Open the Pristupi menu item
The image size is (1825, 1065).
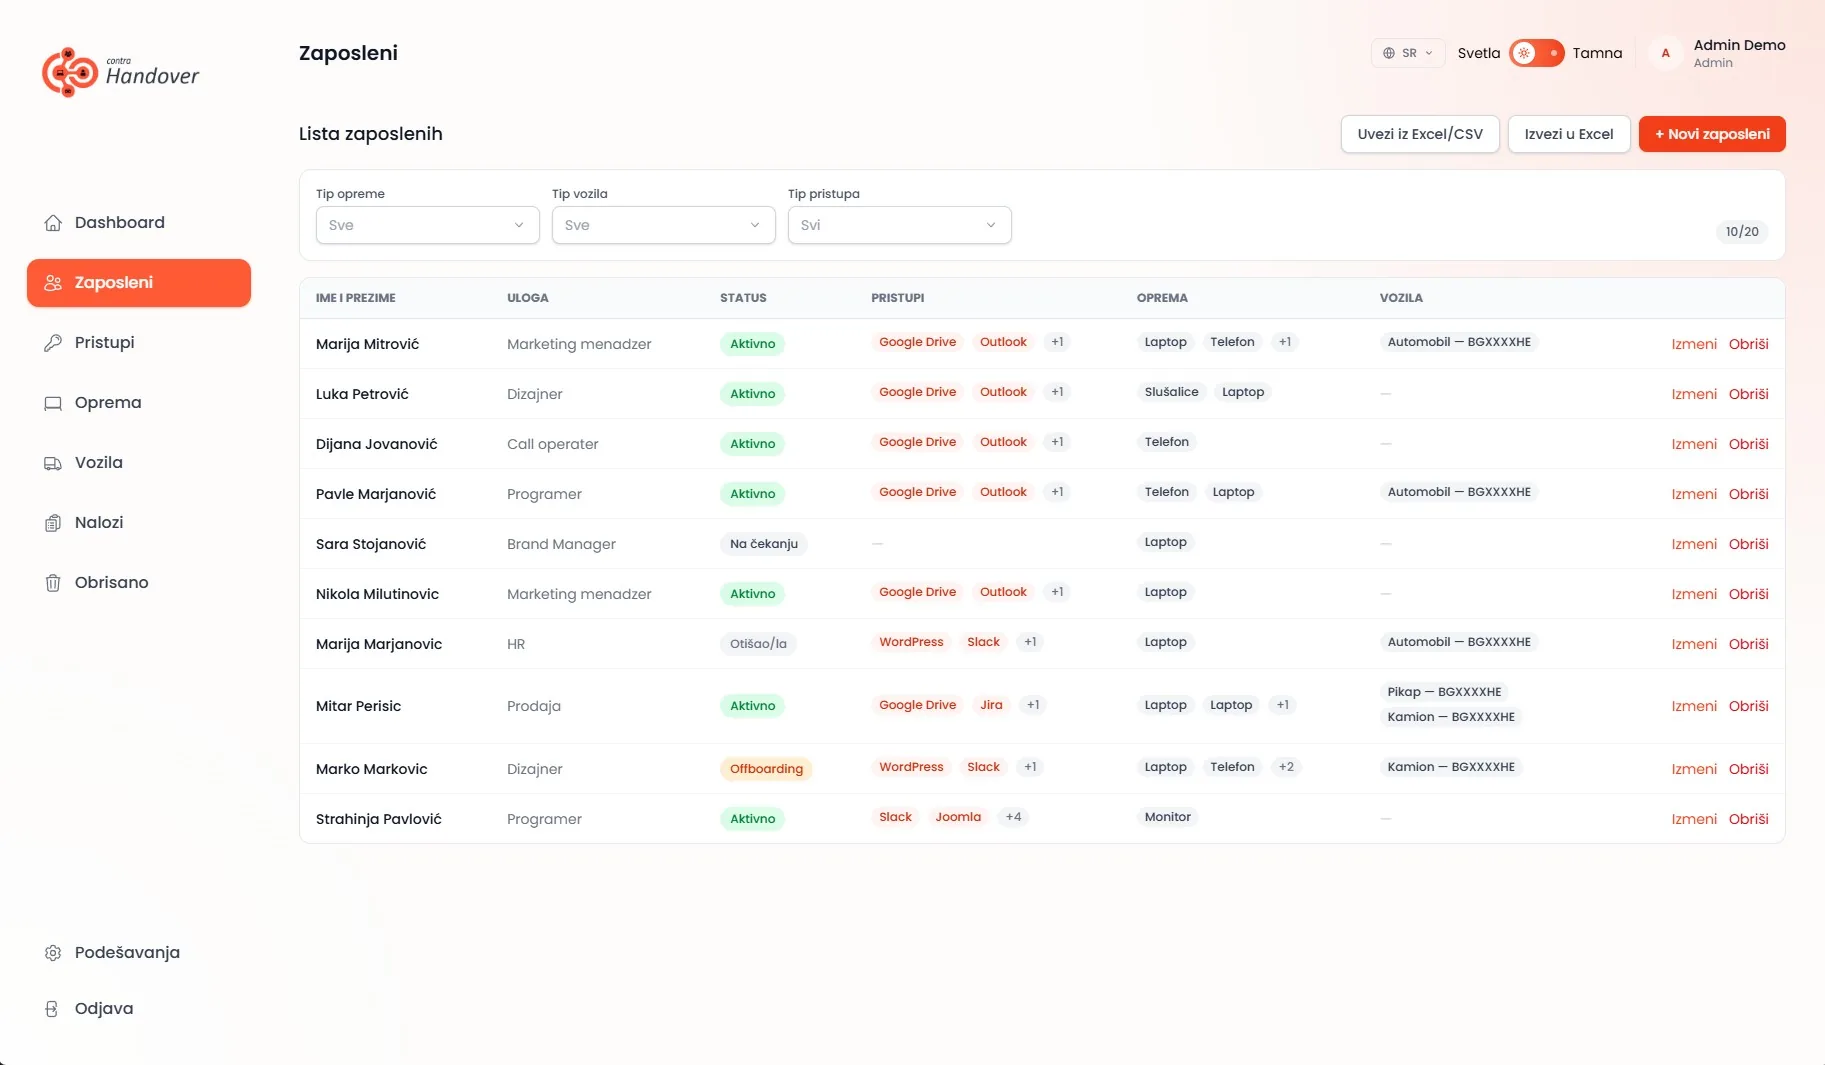(x=139, y=343)
